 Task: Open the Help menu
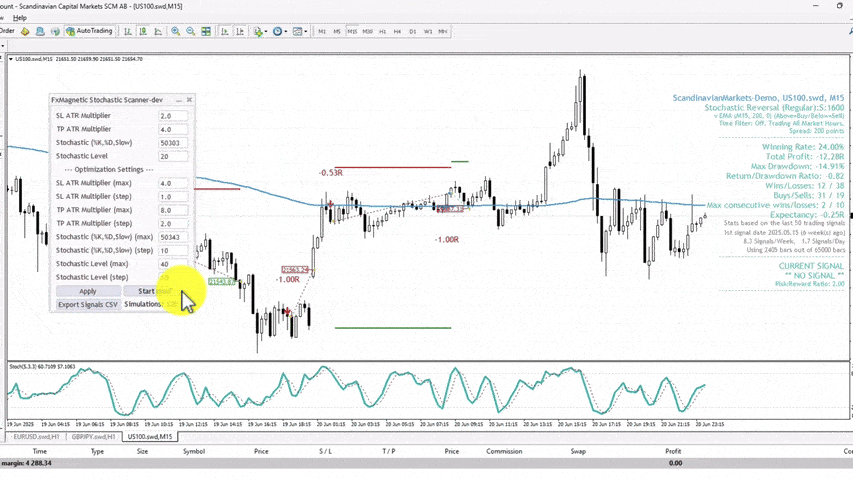point(20,18)
